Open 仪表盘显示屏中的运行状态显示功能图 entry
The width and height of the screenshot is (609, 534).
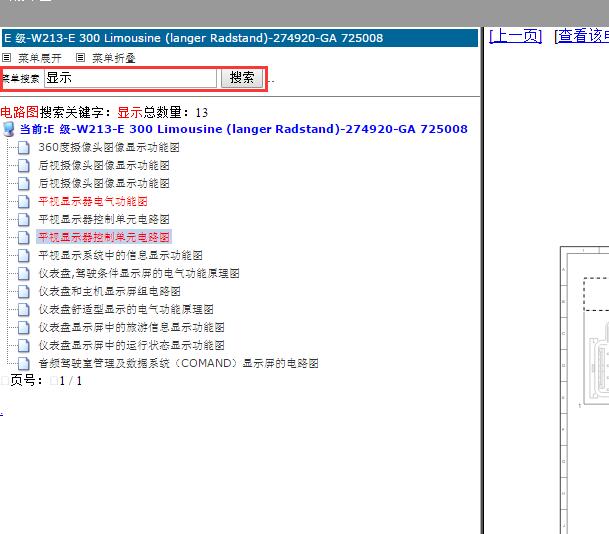pyautogui.click(x=131, y=345)
